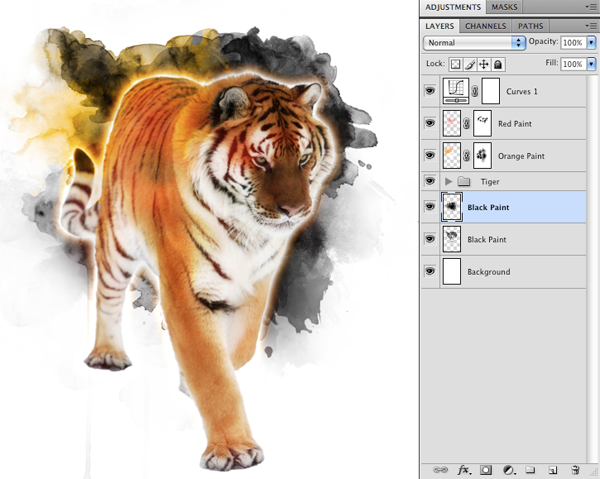Open the Normal blend mode dropdown
The width and height of the screenshot is (600, 479).
(x=474, y=42)
